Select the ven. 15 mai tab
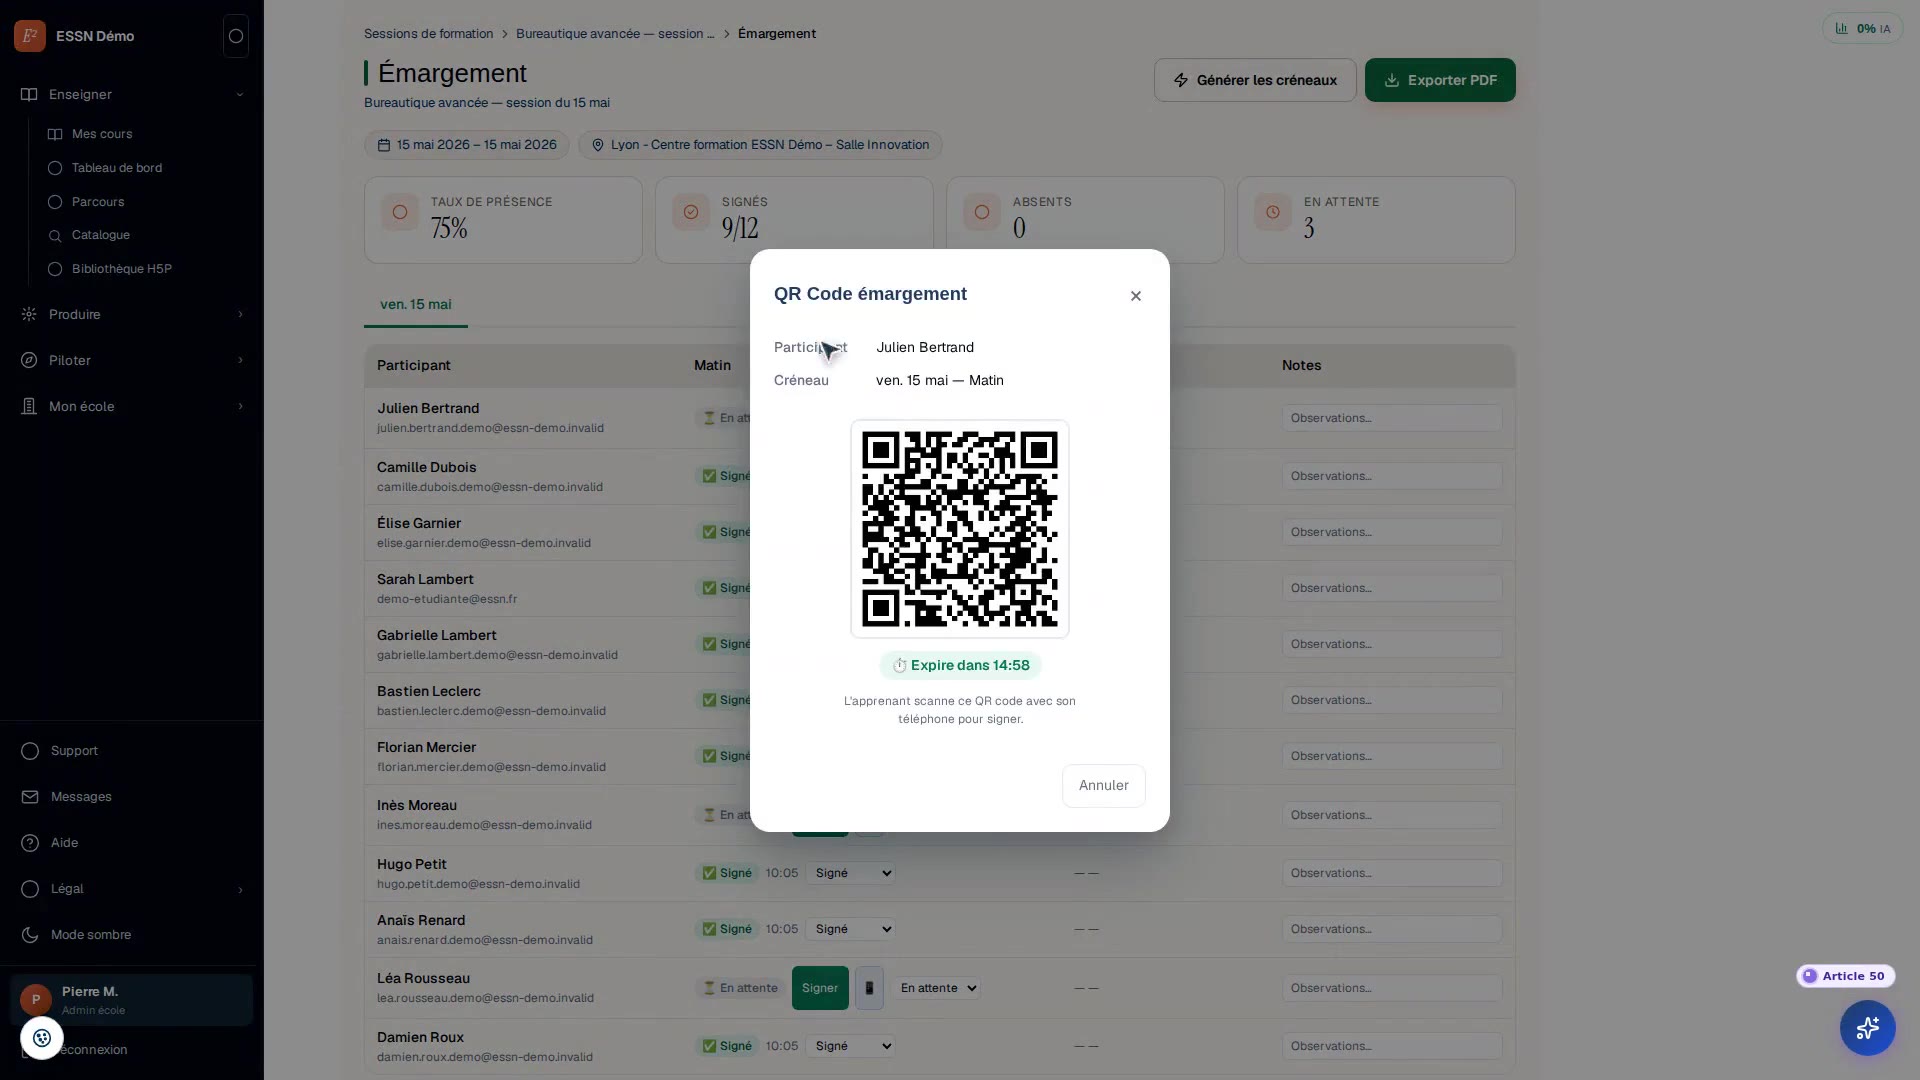The width and height of the screenshot is (1920, 1080). point(416,305)
